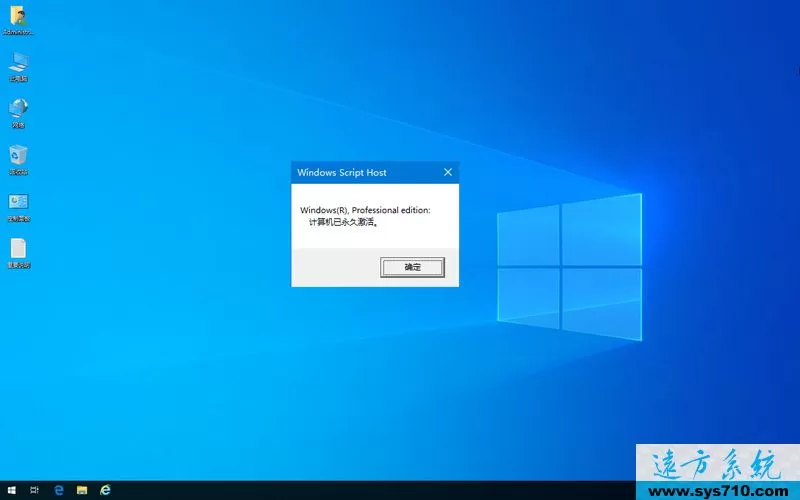Select the text document file on desktop
Viewport: 800px width, 500px height.
point(18,249)
